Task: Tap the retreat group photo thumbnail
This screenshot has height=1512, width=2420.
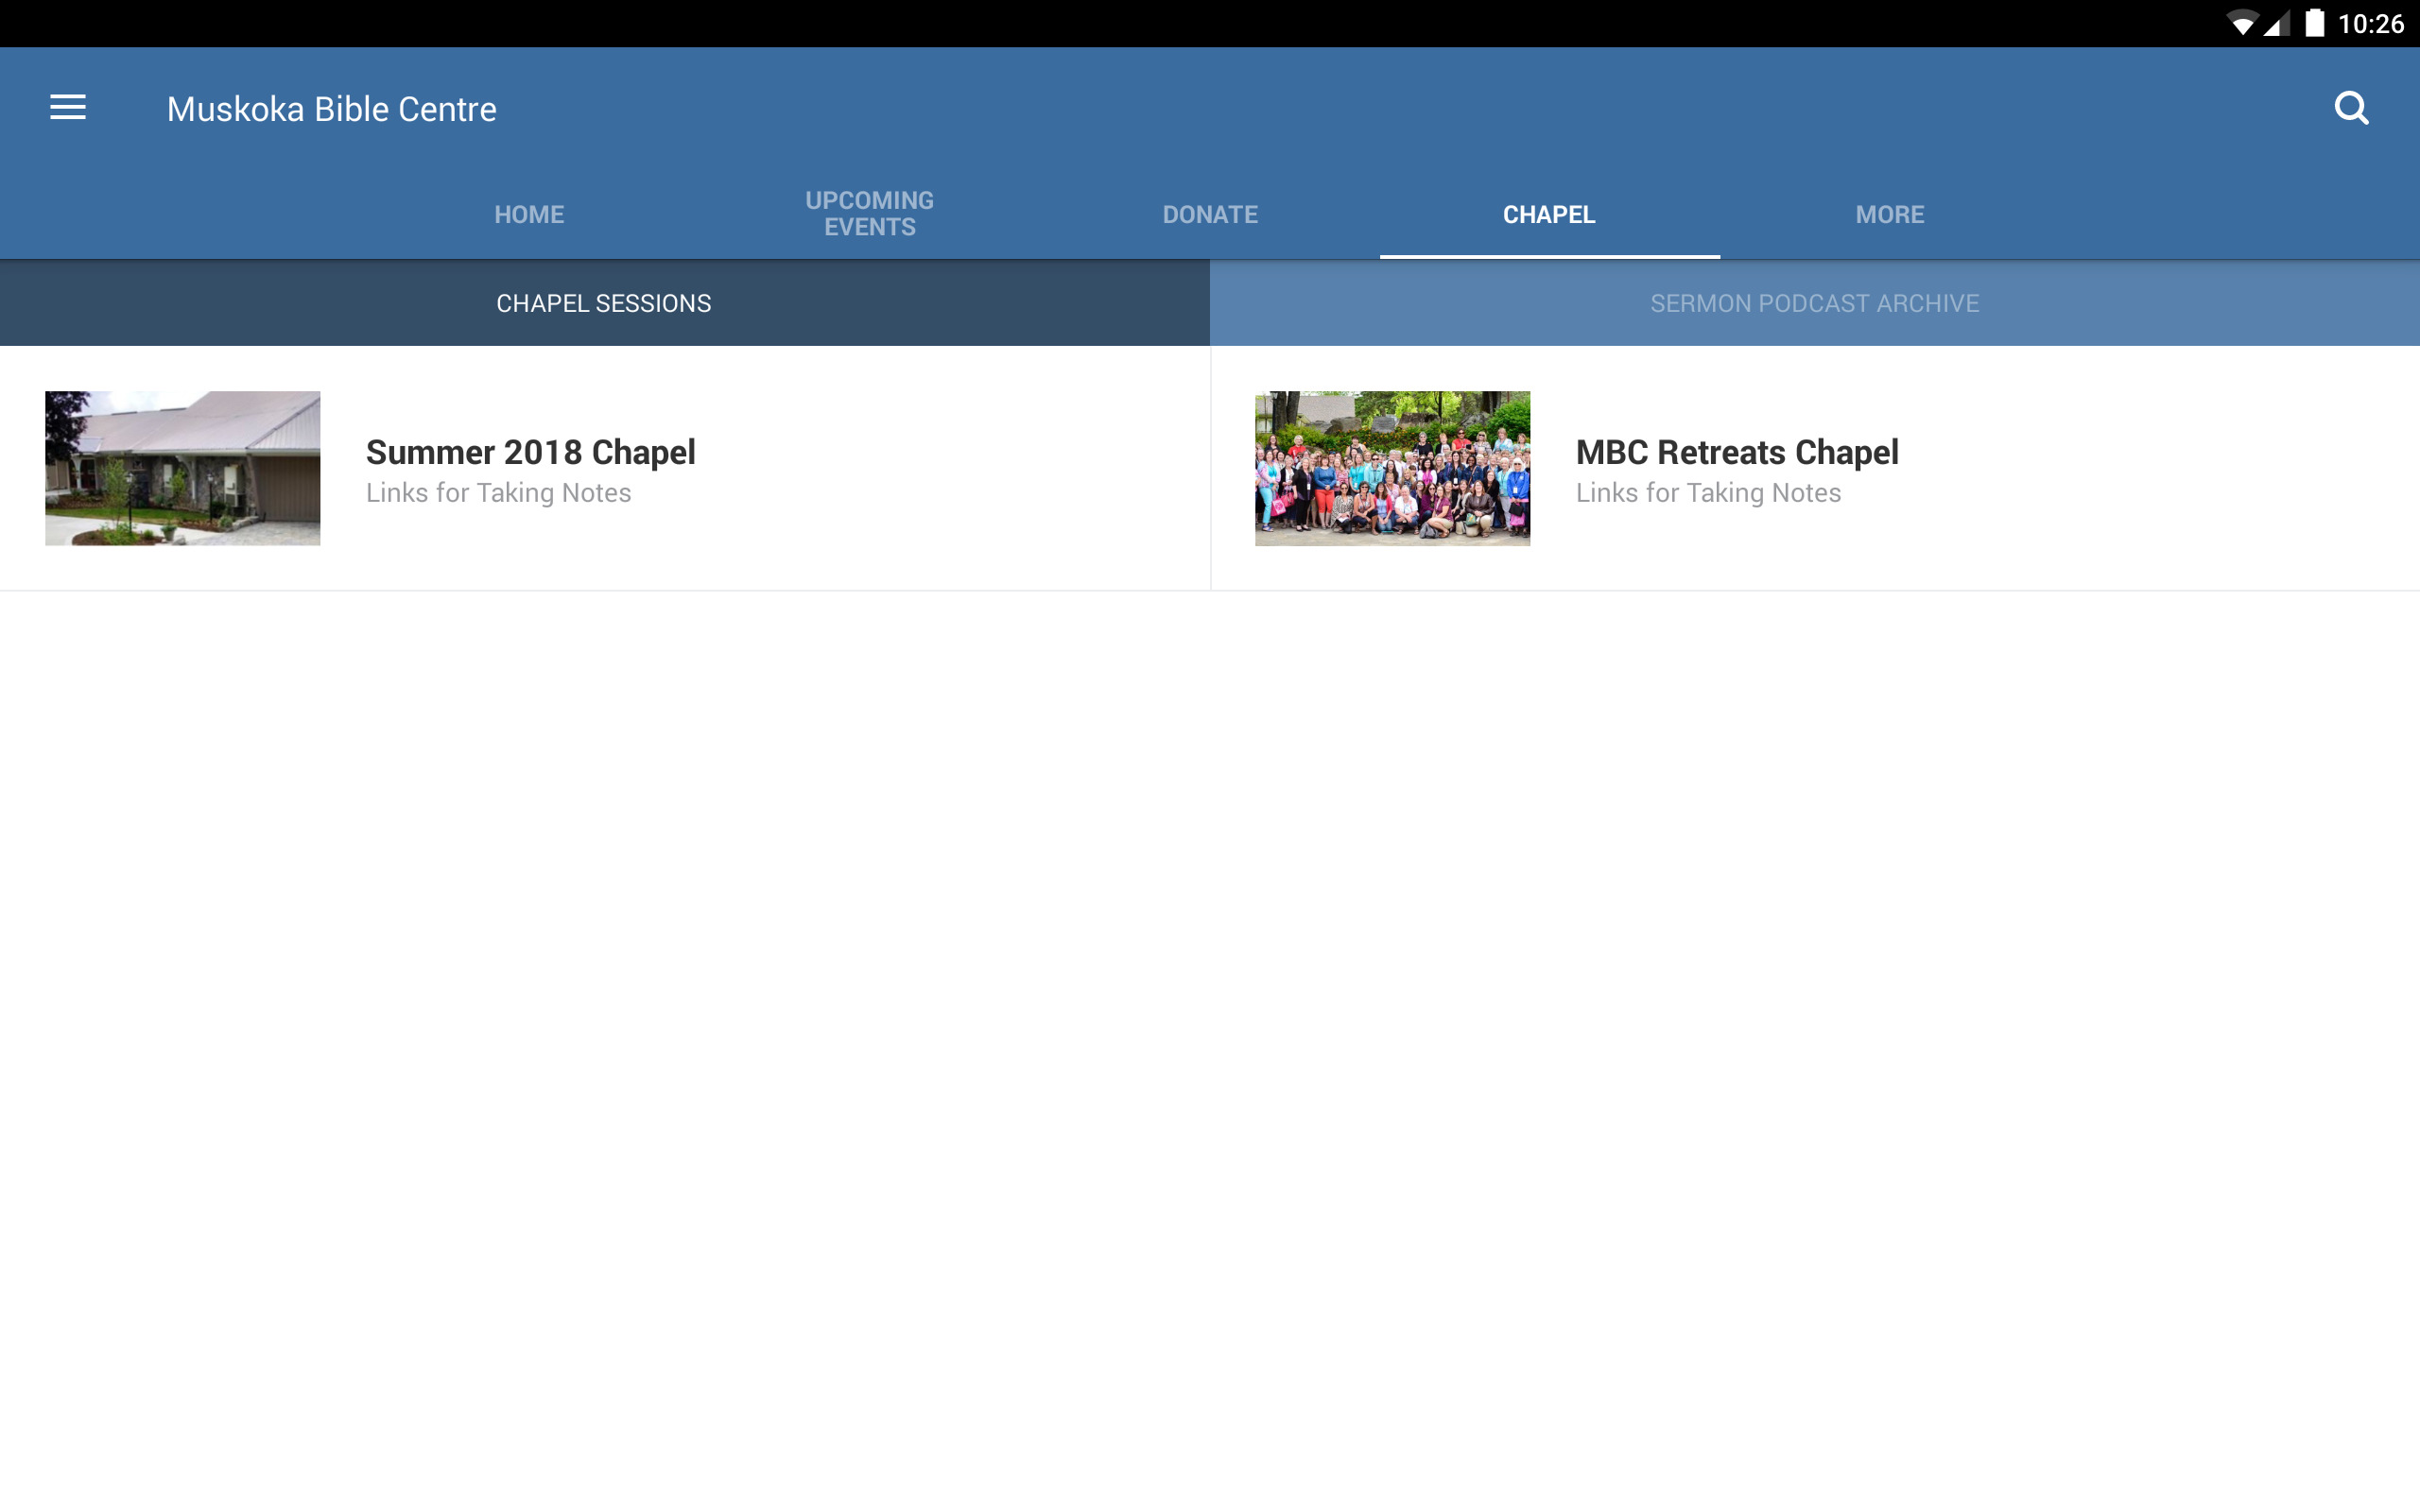Action: (x=1392, y=468)
